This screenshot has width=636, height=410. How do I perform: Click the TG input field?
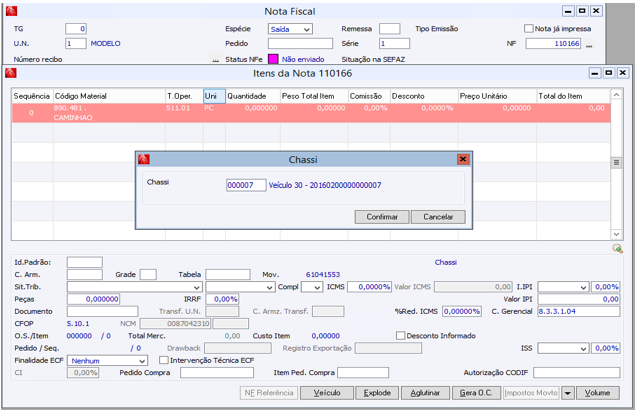pos(76,29)
